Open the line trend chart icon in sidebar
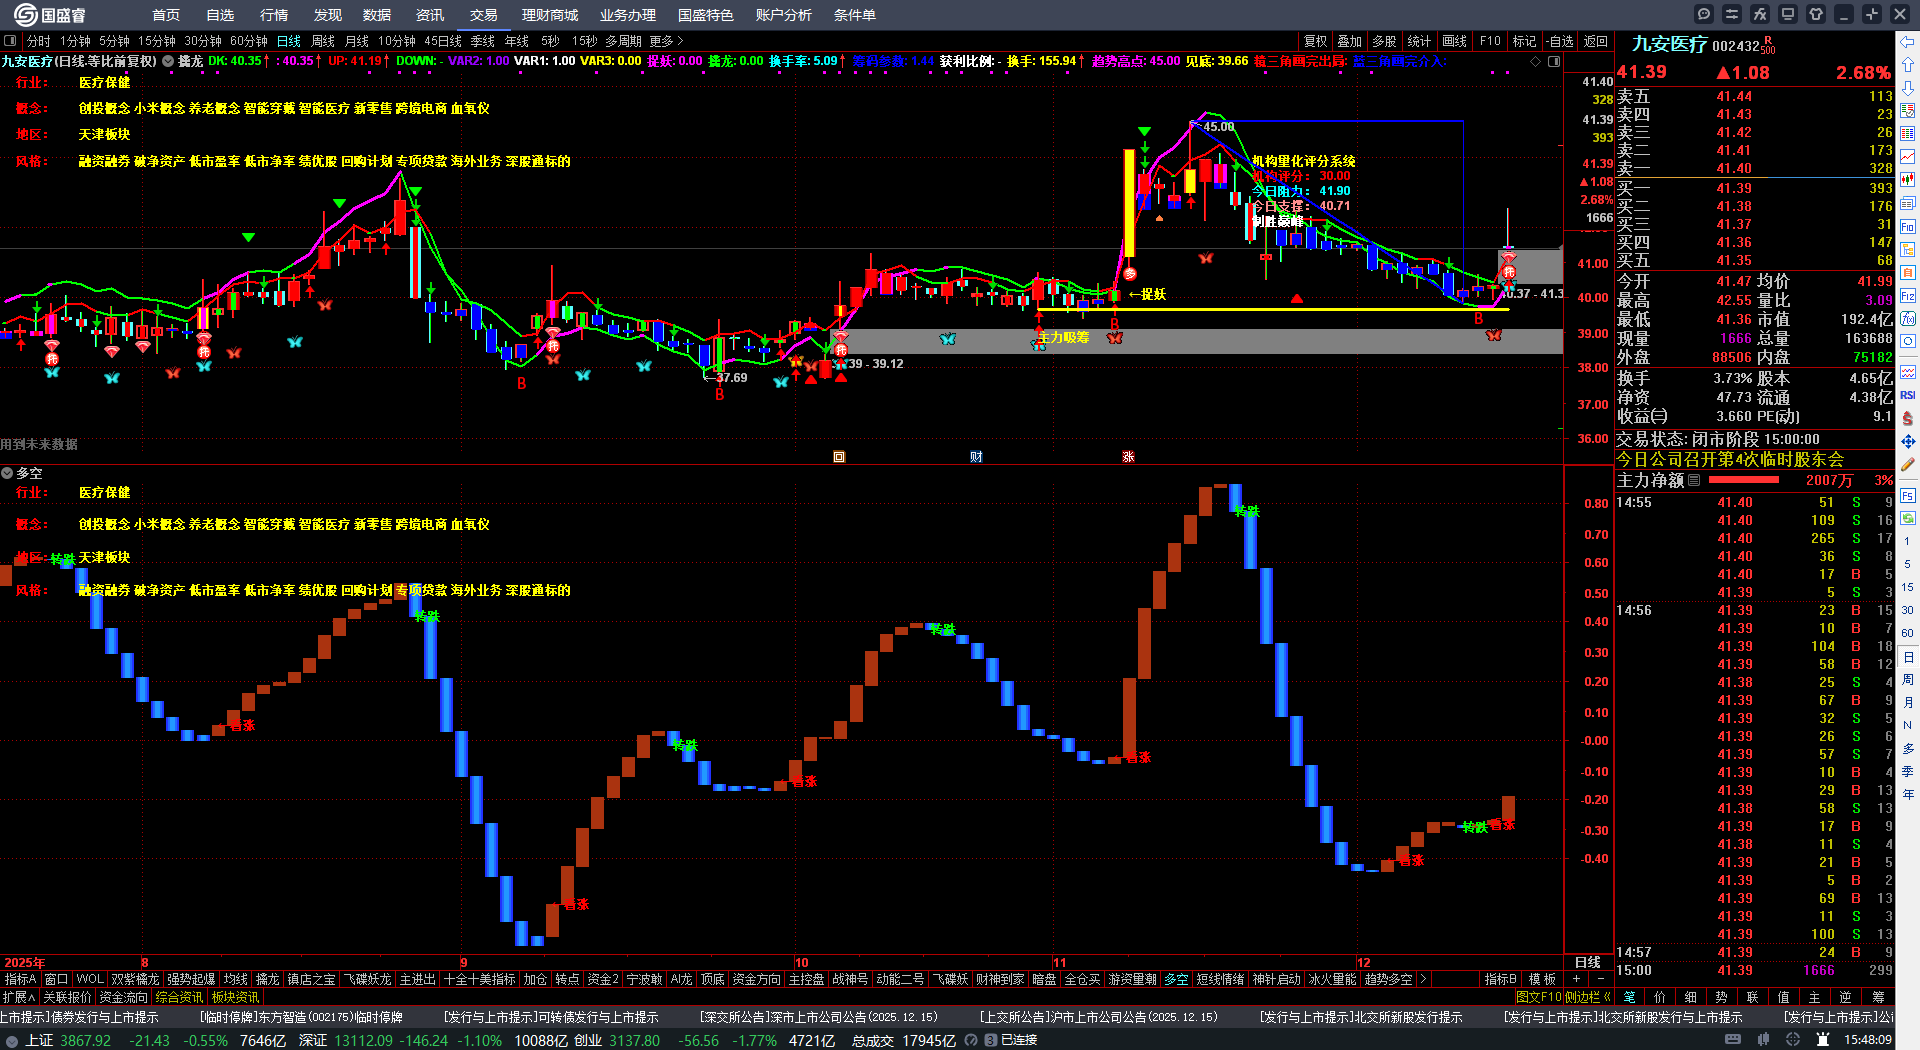 [1908, 157]
